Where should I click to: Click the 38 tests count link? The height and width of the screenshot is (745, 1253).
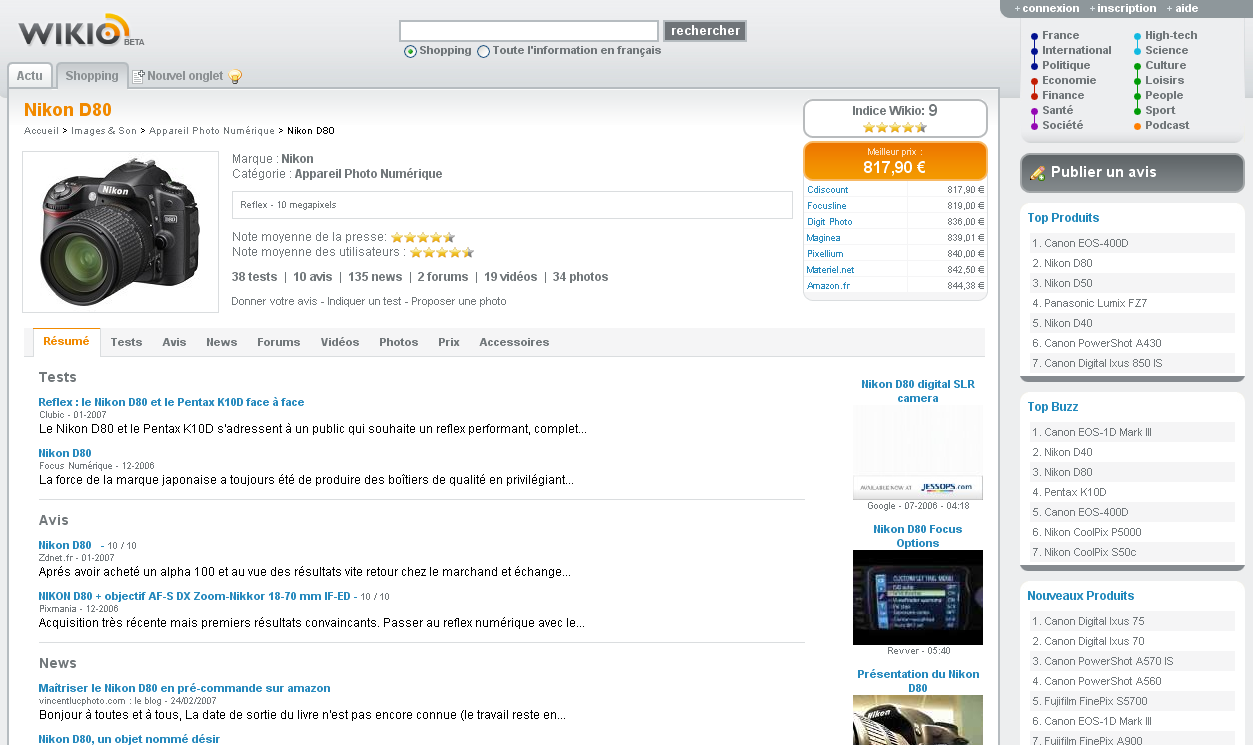(254, 277)
